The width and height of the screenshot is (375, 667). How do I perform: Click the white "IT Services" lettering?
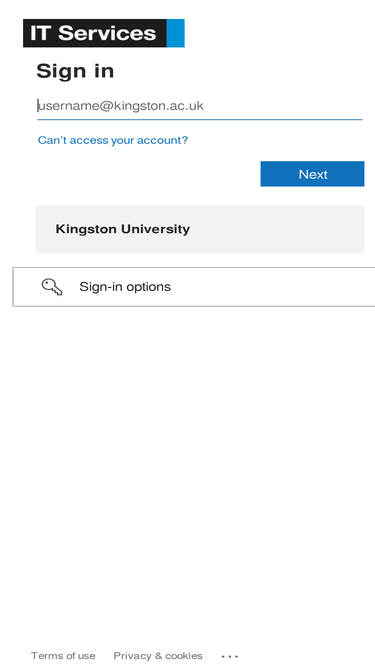[93, 33]
